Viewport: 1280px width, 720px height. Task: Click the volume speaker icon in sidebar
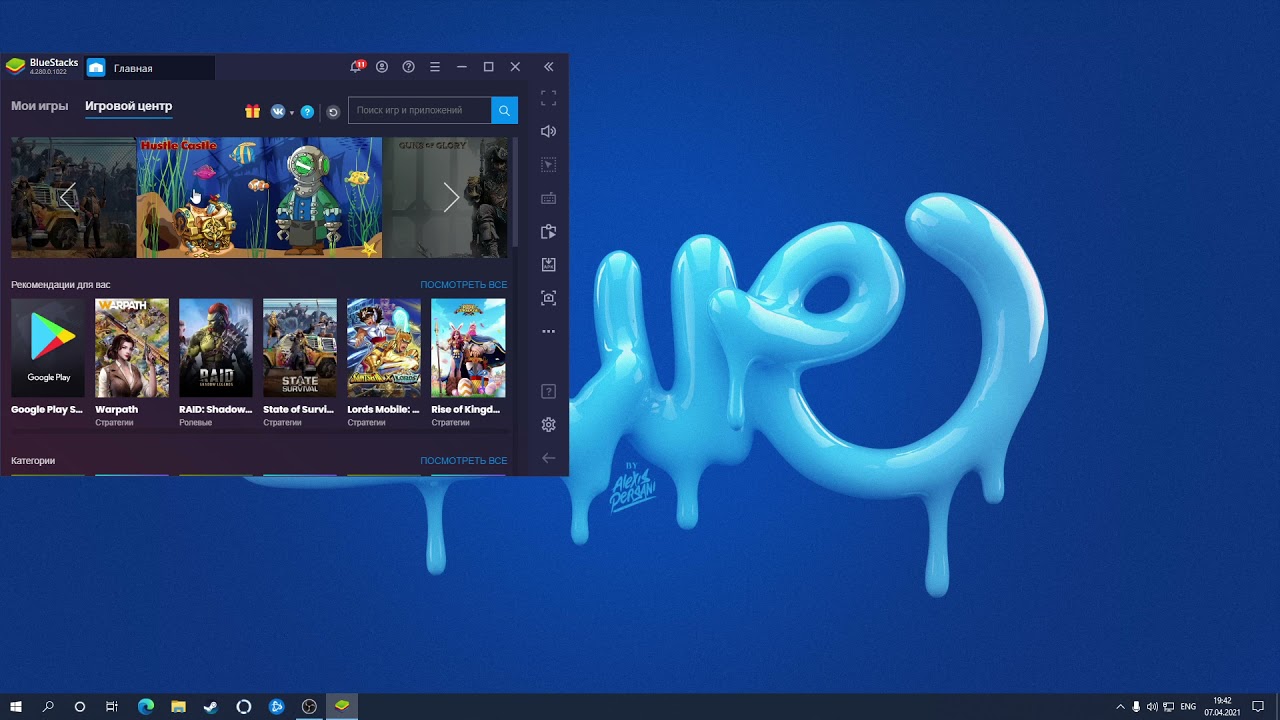point(548,131)
